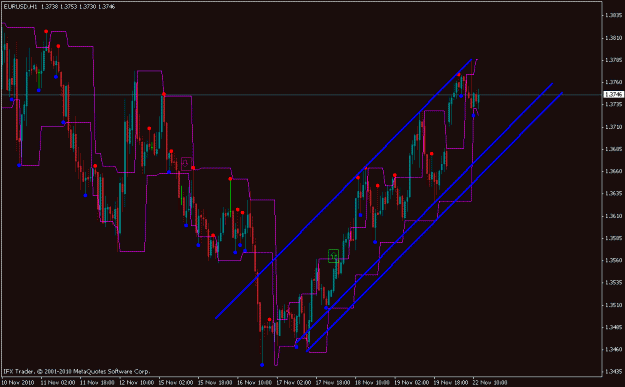The image size is (625, 387).
Task: Click the 15 Nov 18:00 time label
Action: 215,383
